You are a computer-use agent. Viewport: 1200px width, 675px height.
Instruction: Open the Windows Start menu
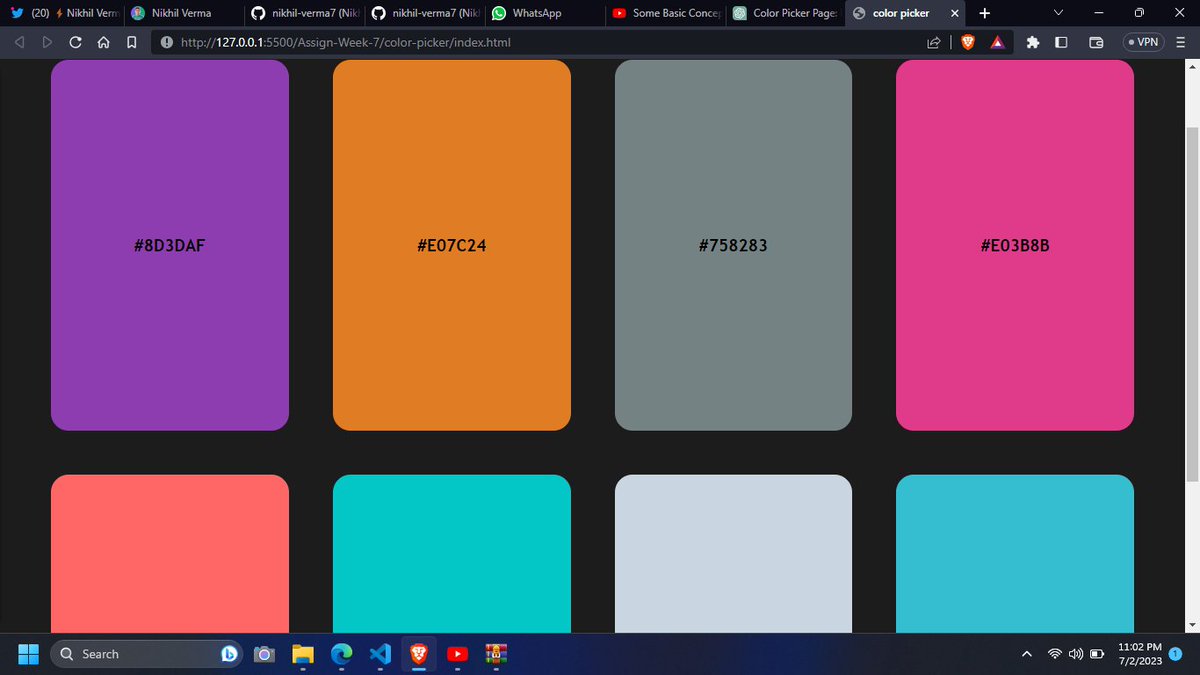(x=27, y=654)
